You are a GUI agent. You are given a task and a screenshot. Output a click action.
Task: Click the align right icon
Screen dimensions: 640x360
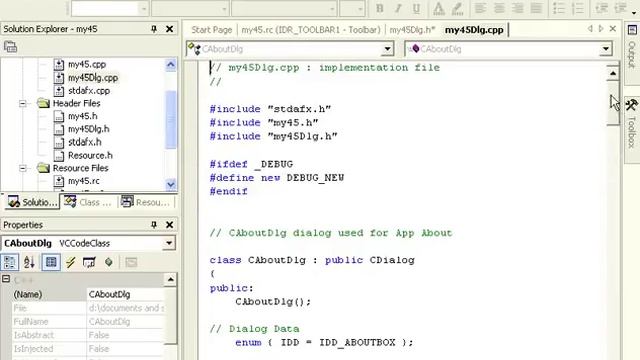[x=518, y=8]
